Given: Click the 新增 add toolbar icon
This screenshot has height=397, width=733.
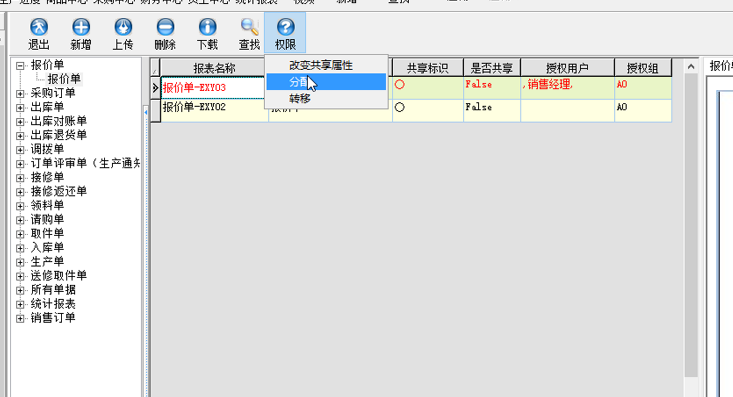Looking at the screenshot, I should tap(81, 34).
